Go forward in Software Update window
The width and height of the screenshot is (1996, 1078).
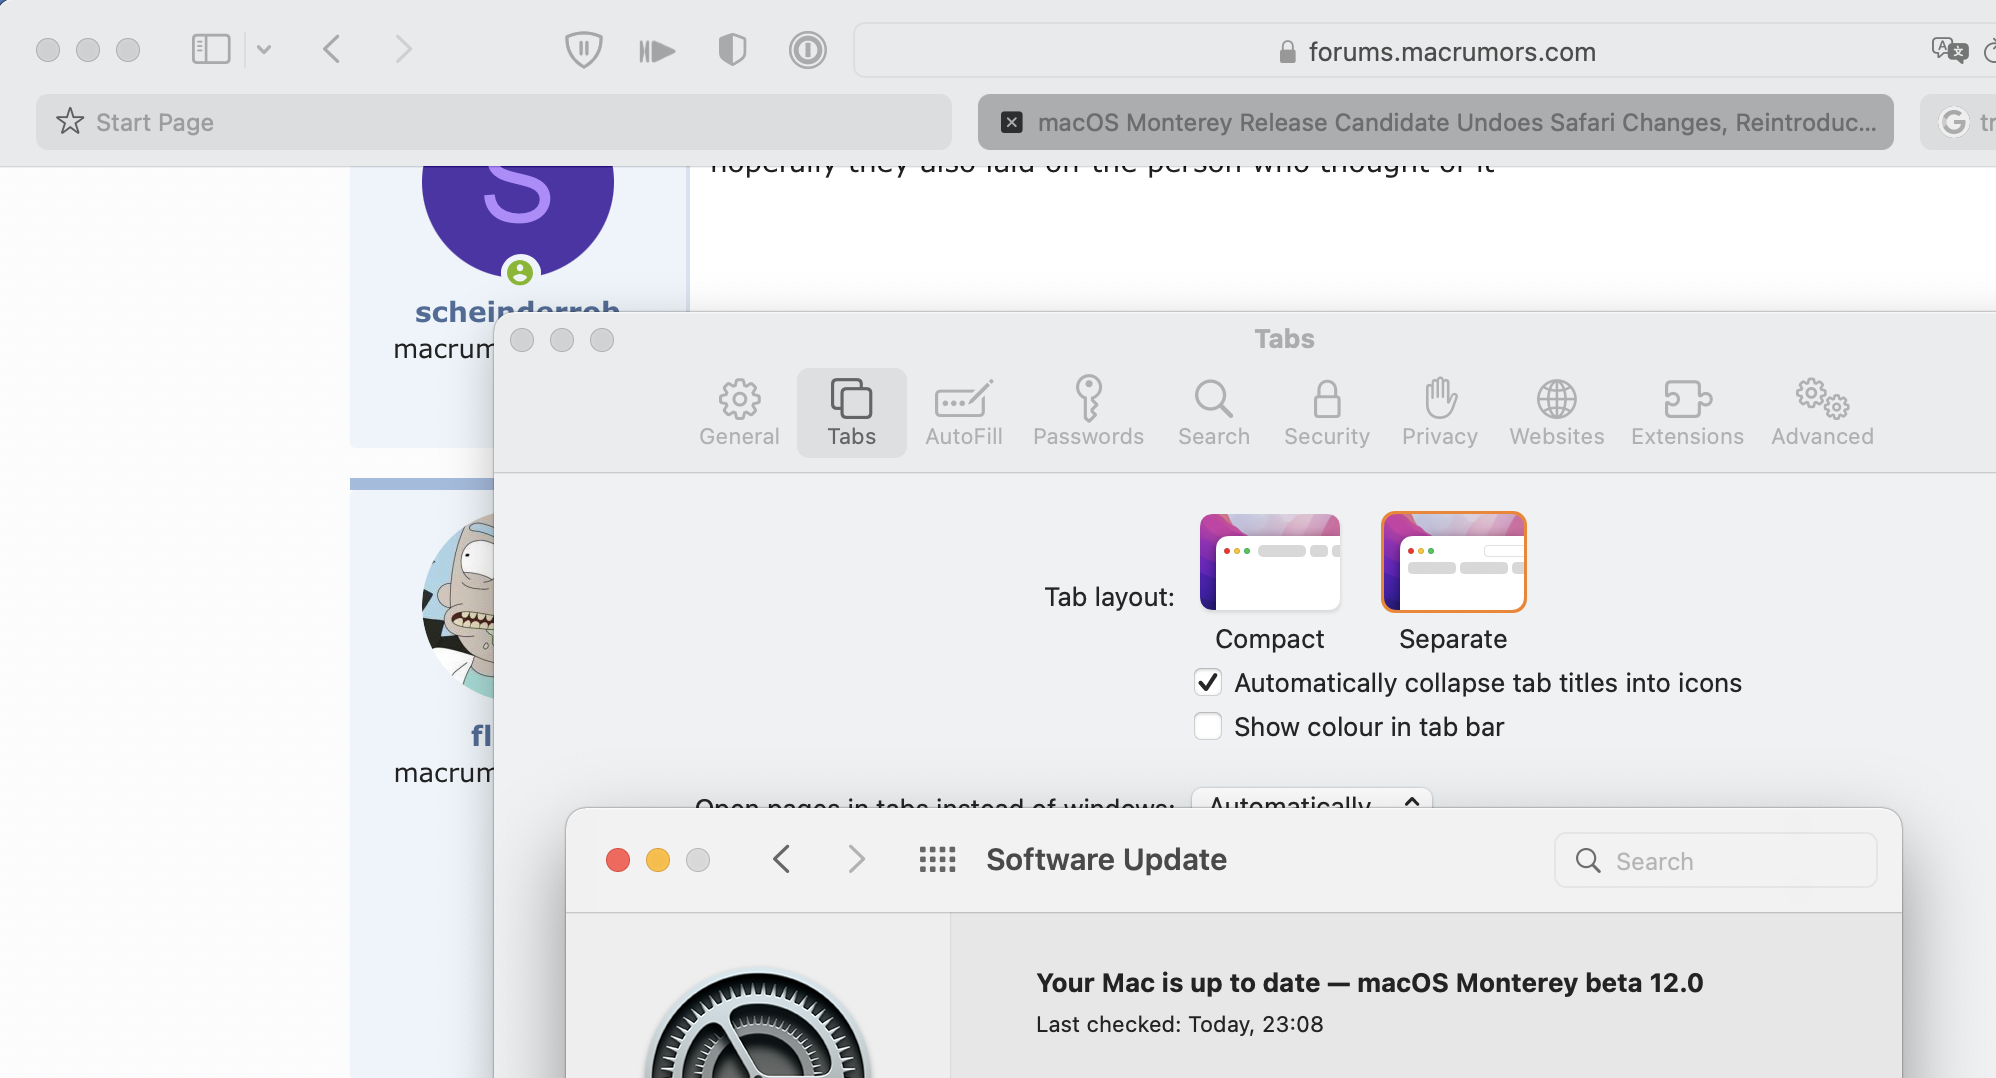pyautogui.click(x=856, y=859)
